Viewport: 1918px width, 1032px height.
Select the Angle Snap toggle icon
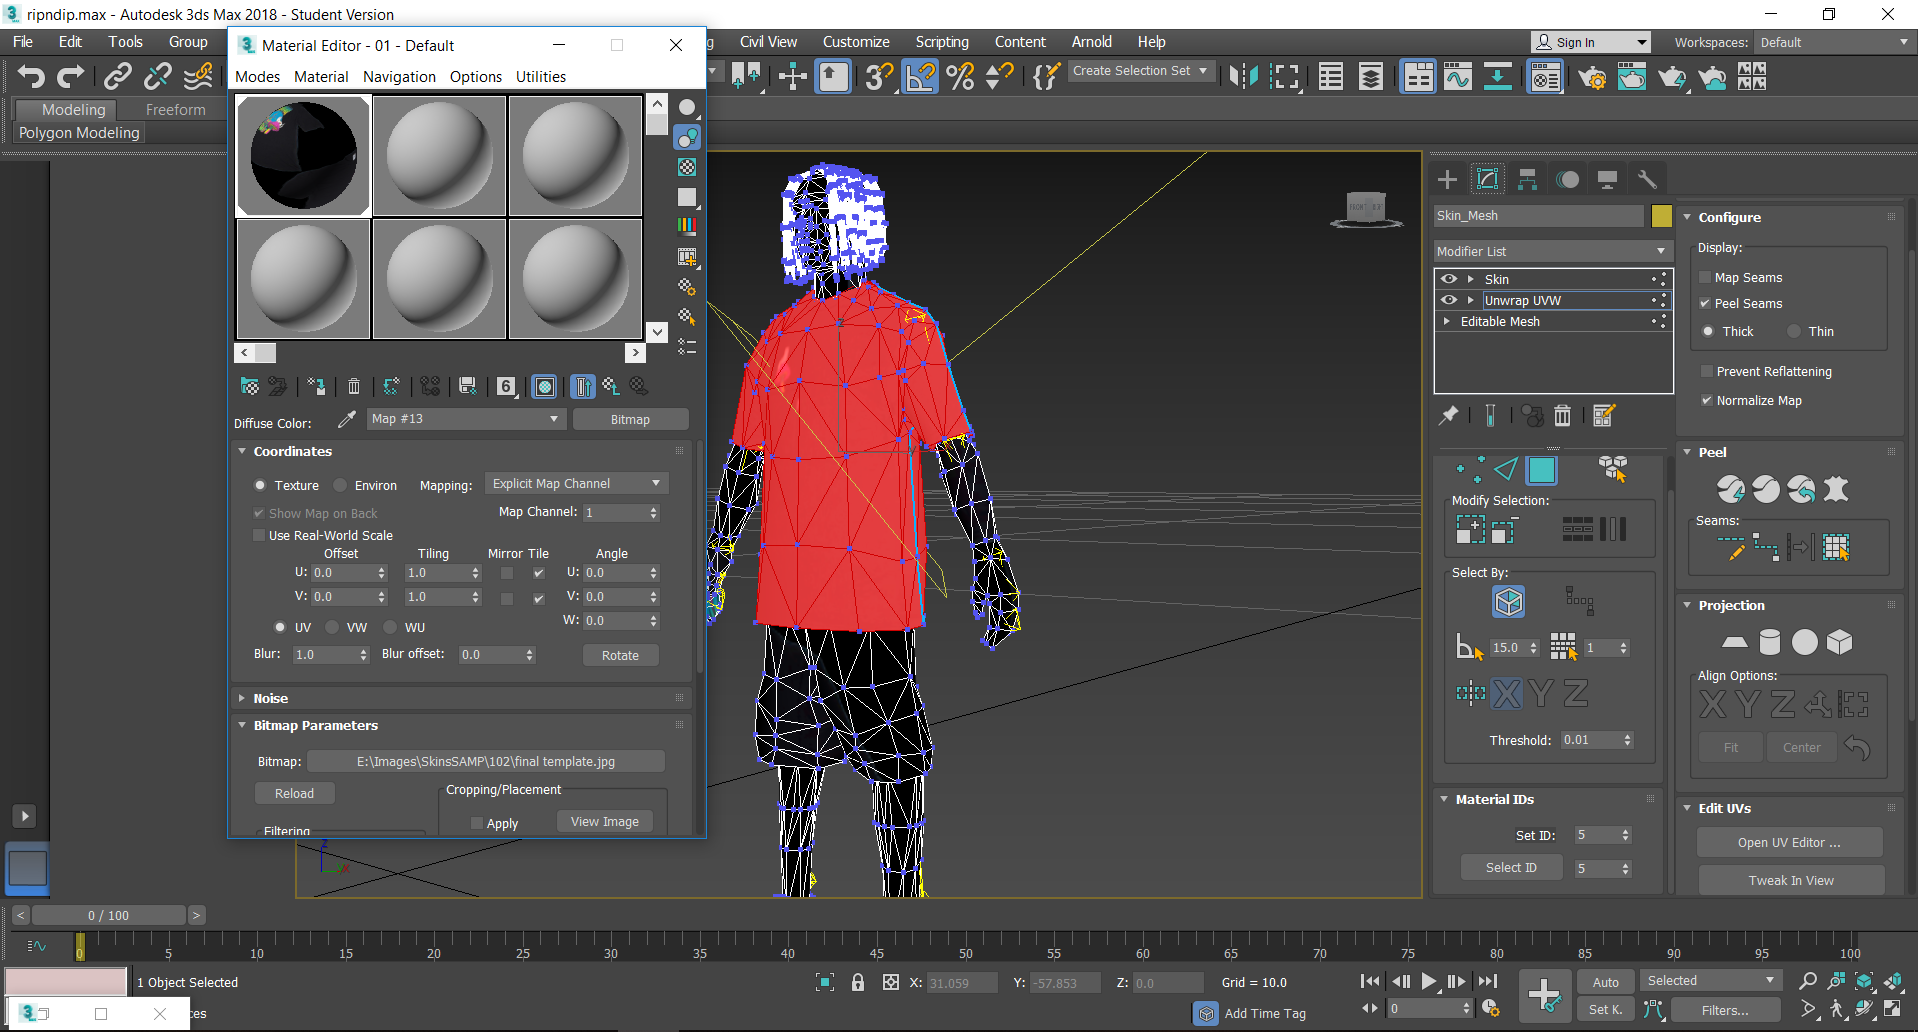[920, 76]
